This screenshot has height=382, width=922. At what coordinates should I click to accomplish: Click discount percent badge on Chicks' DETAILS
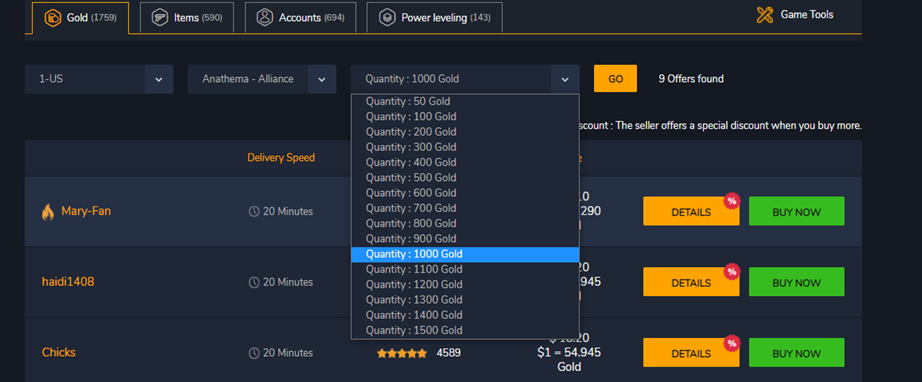click(731, 342)
